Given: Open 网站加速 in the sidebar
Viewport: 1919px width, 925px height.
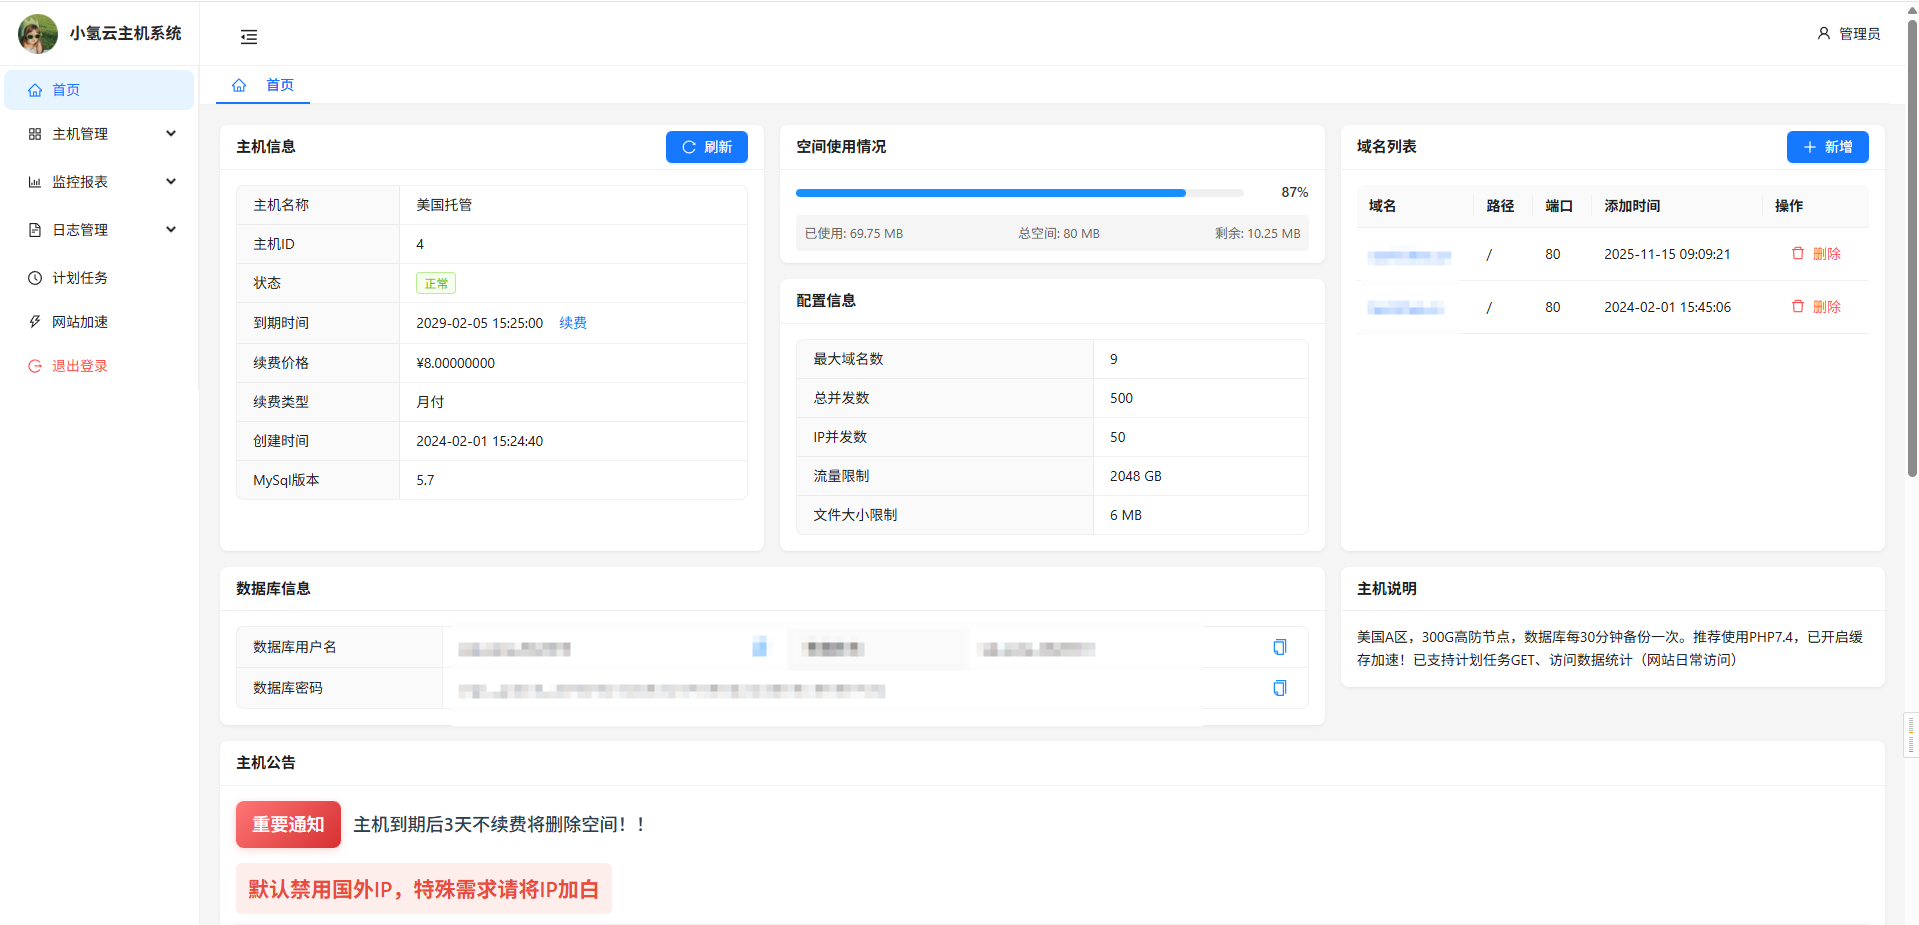Looking at the screenshot, I should pos(80,322).
